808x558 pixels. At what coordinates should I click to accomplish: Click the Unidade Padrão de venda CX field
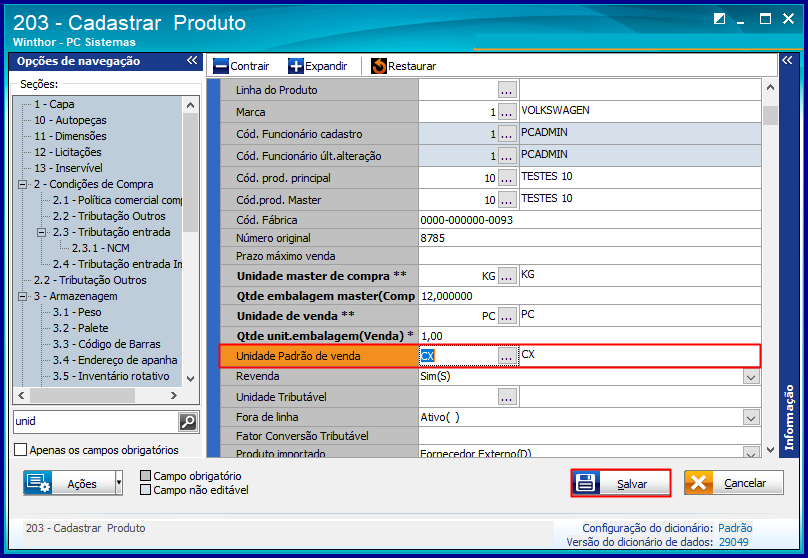tap(458, 356)
